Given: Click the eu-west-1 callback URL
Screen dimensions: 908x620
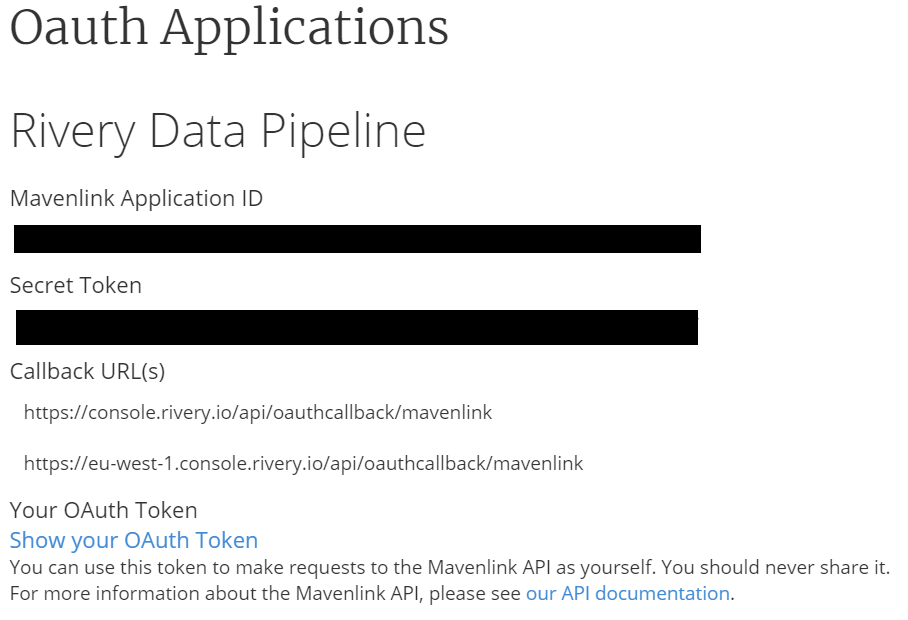Looking at the screenshot, I should [x=303, y=464].
